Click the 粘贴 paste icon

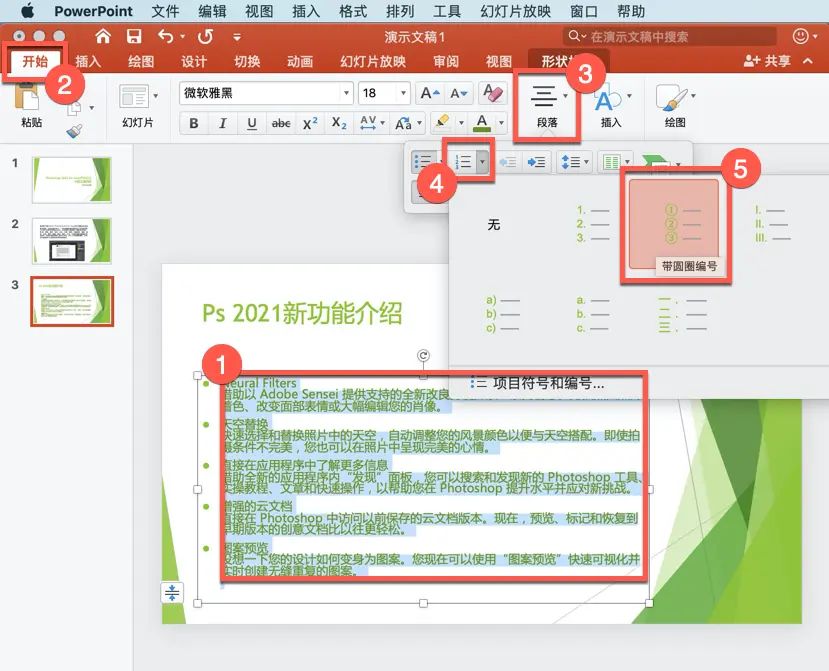click(x=28, y=99)
